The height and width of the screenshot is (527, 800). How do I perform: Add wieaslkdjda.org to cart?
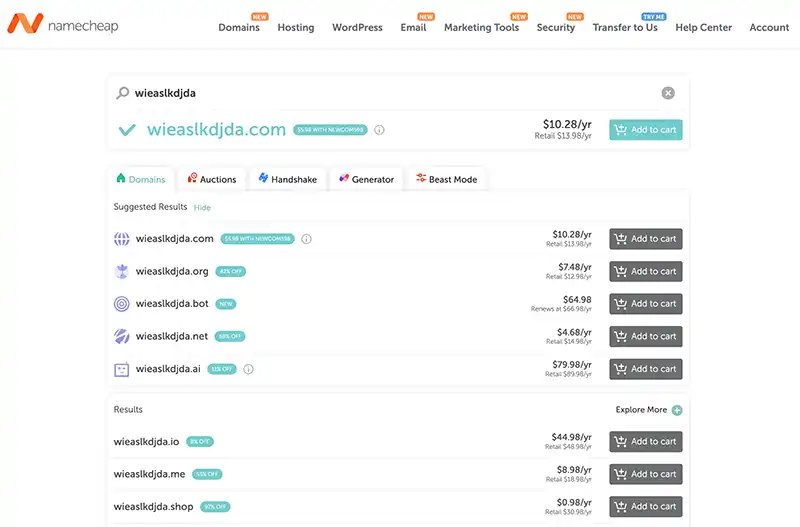click(645, 271)
